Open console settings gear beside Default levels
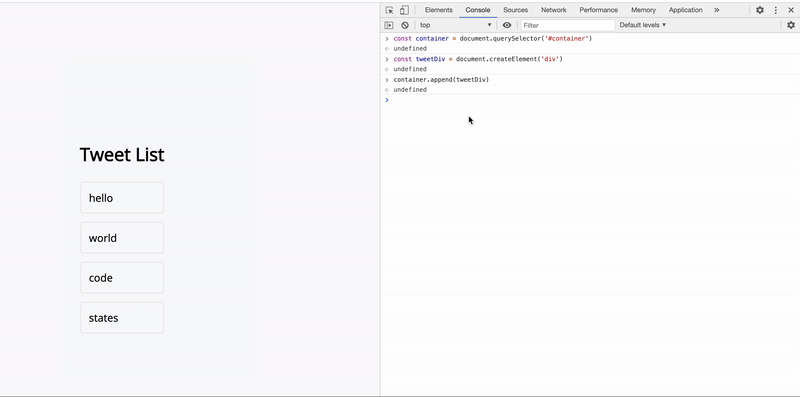This screenshot has height=397, width=800. click(x=791, y=25)
